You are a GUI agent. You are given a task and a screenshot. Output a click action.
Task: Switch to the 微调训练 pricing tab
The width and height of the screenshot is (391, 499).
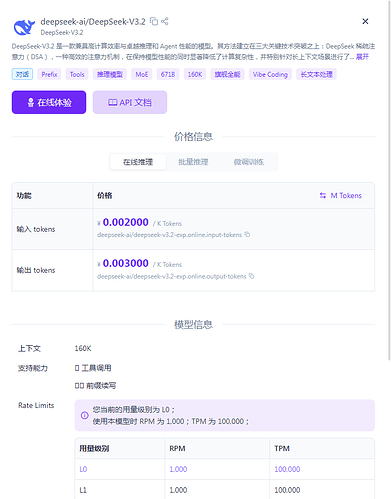[x=249, y=162]
